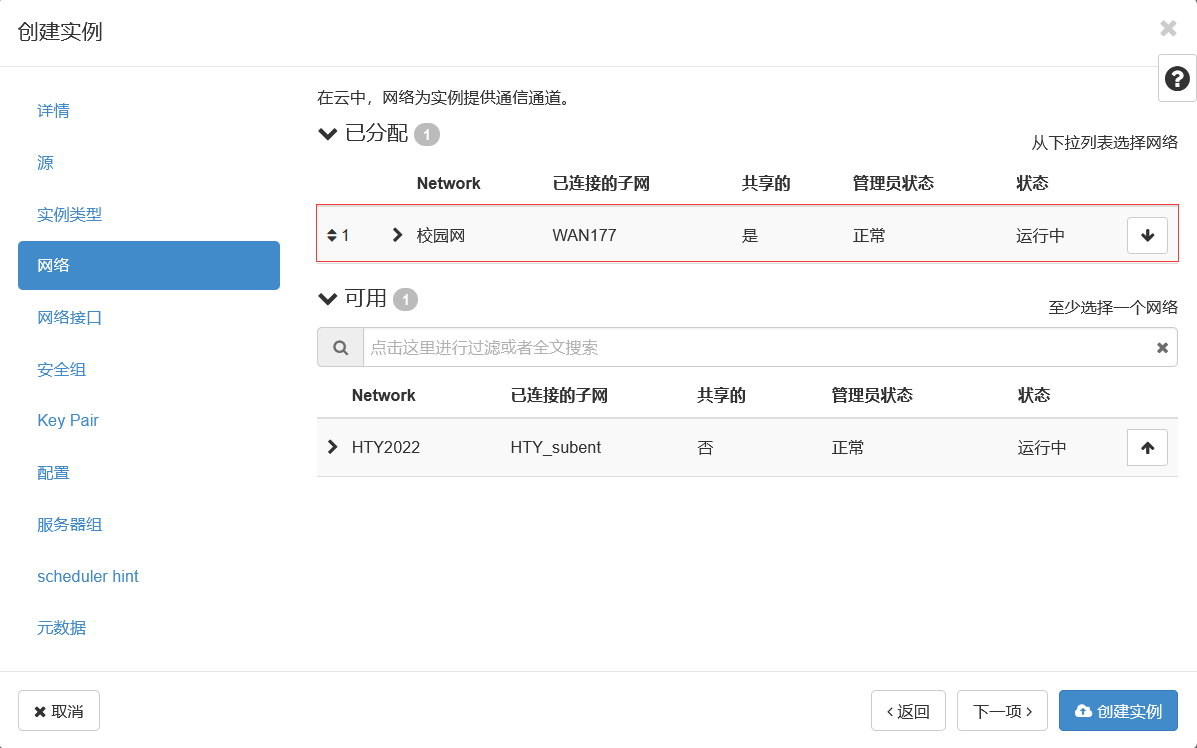Screen dimensions: 1197x748
Task: Click the 可用 count badge
Action: click(x=405, y=299)
